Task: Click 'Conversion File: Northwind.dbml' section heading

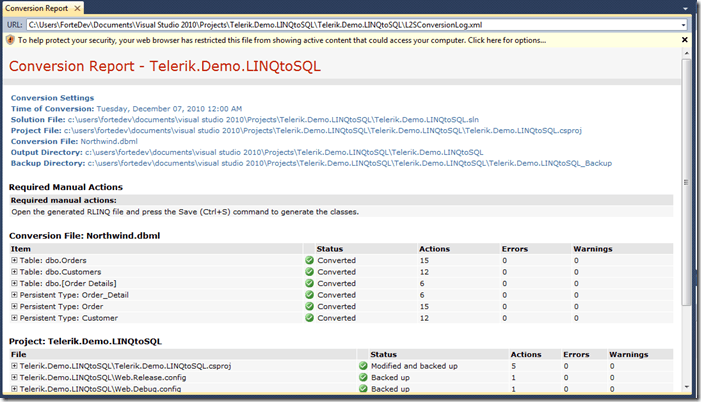Action: (x=84, y=236)
